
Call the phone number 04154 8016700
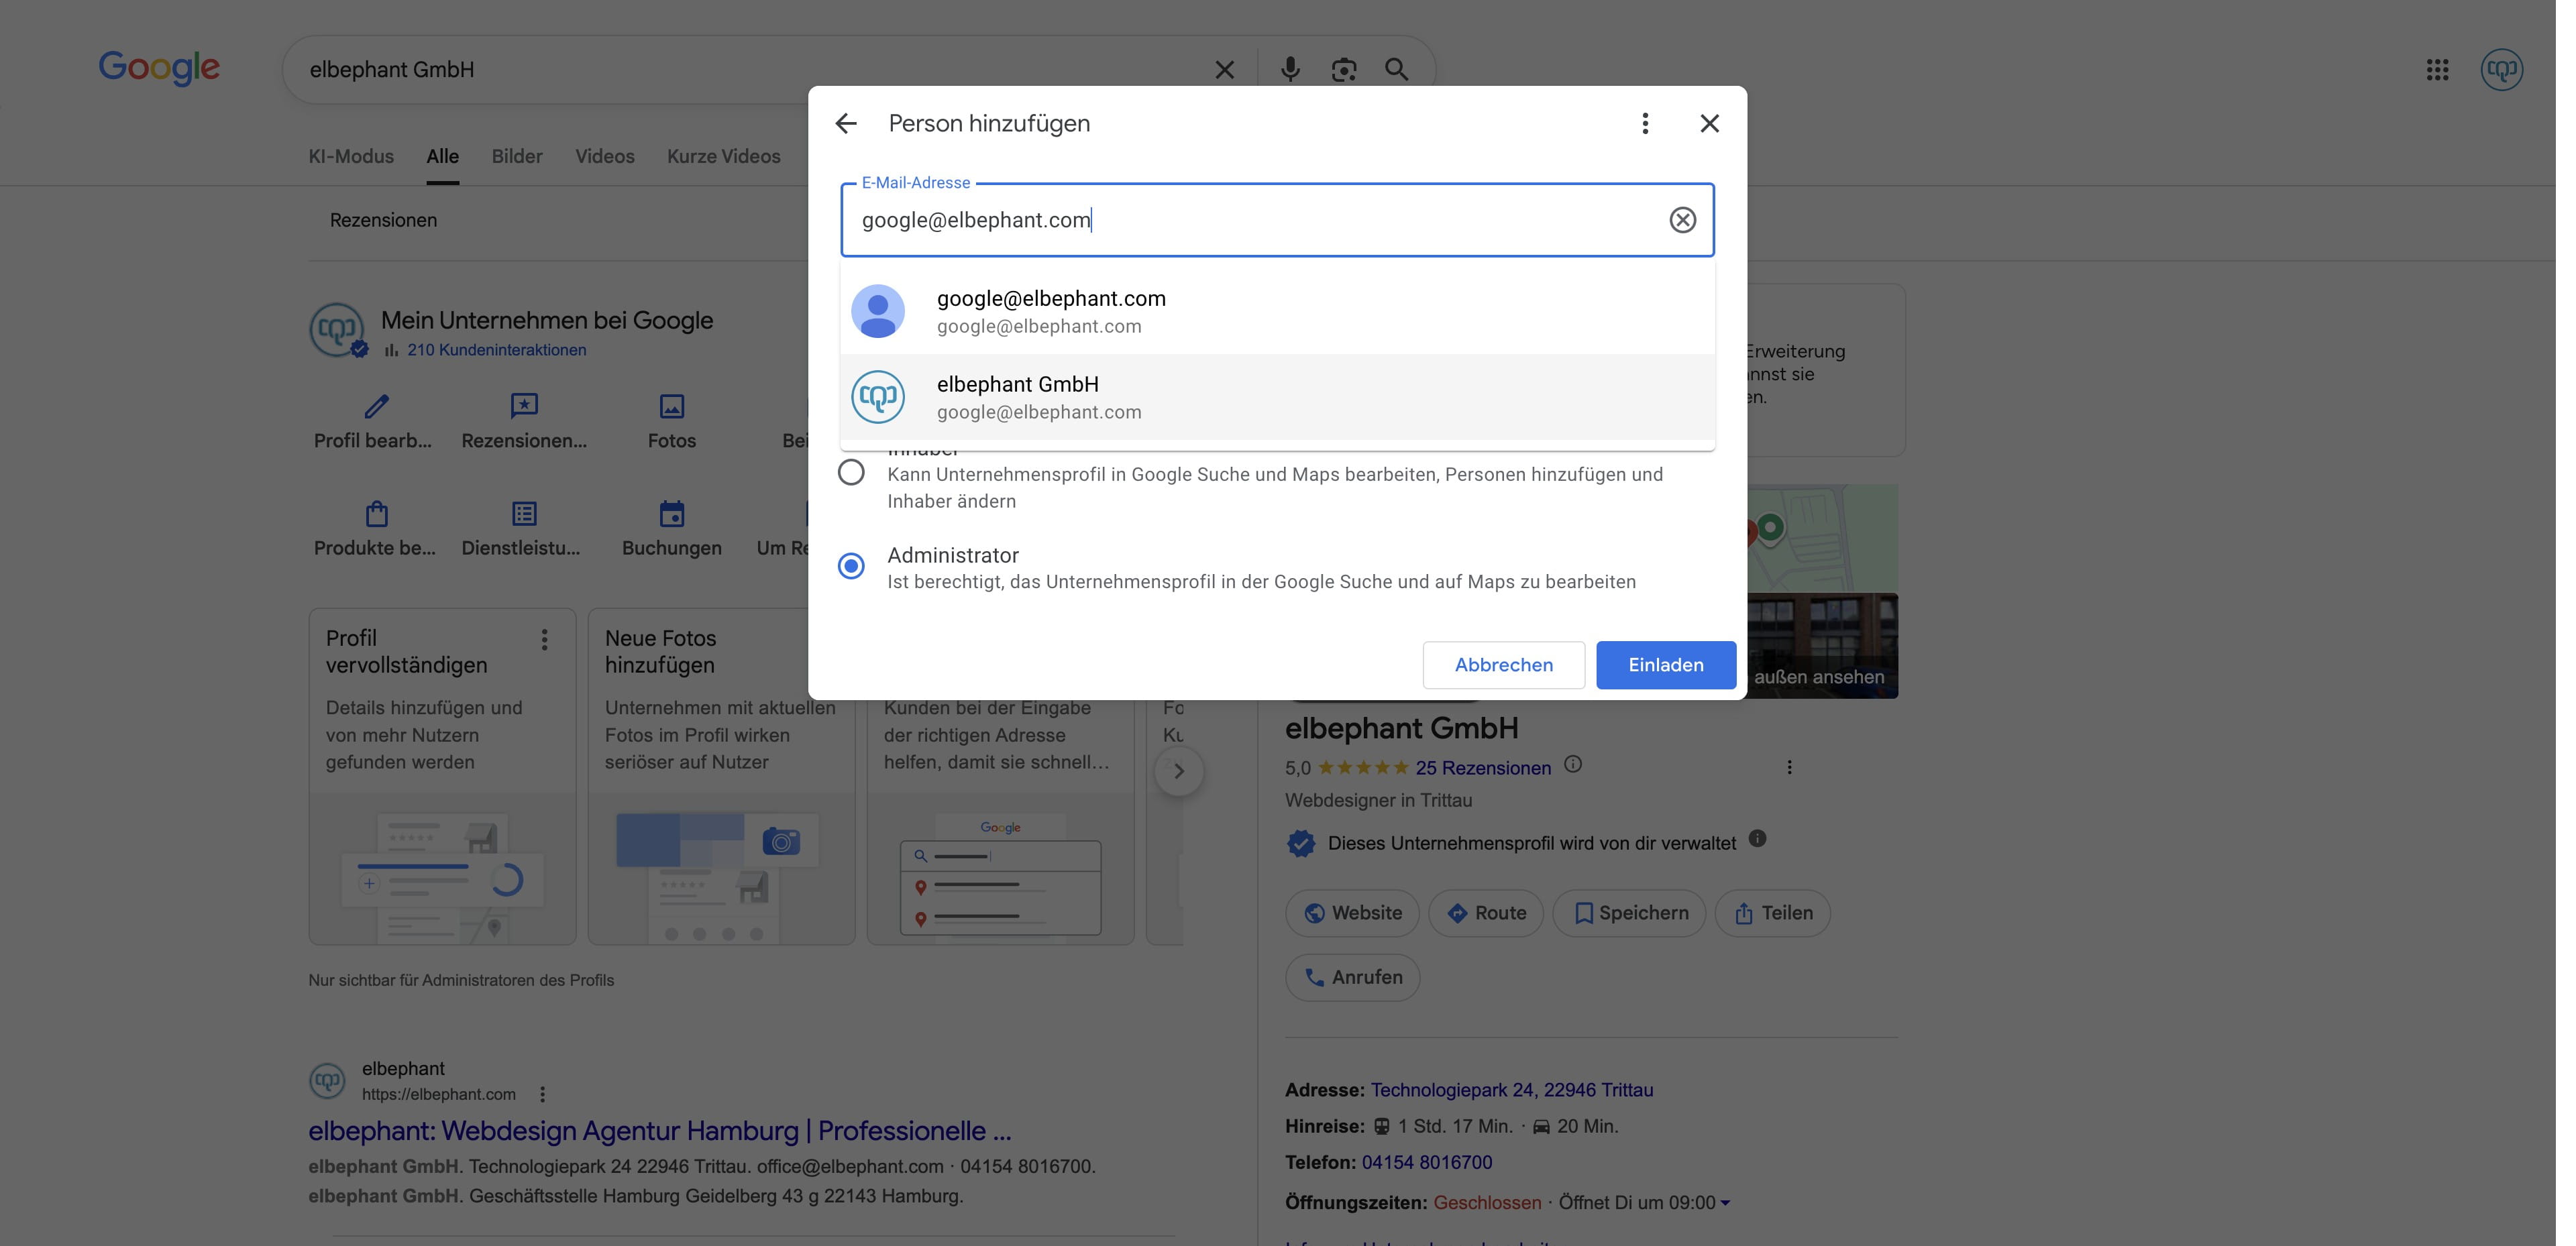(x=1426, y=1162)
